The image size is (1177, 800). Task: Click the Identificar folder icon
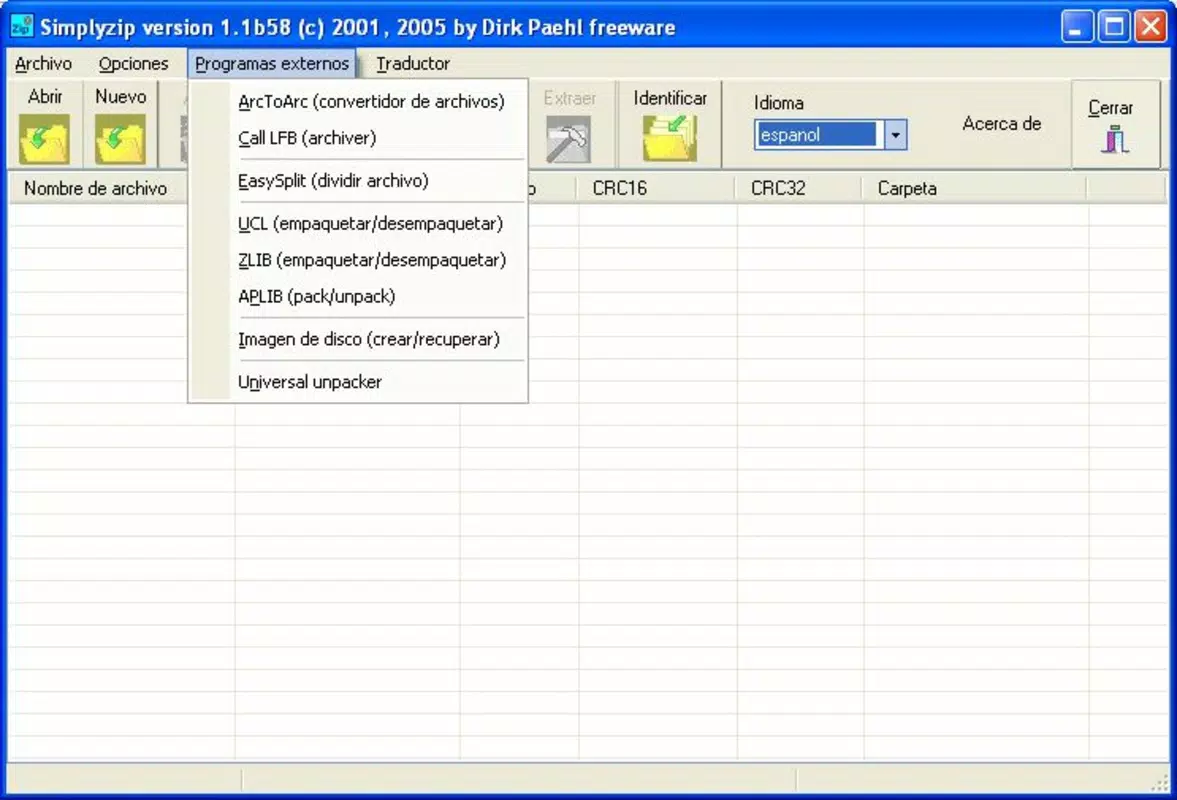pyautogui.click(x=670, y=138)
